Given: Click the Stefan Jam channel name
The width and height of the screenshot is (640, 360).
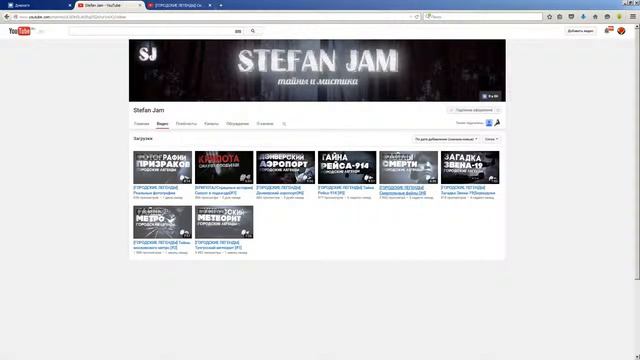Looking at the screenshot, I should 149,110.
